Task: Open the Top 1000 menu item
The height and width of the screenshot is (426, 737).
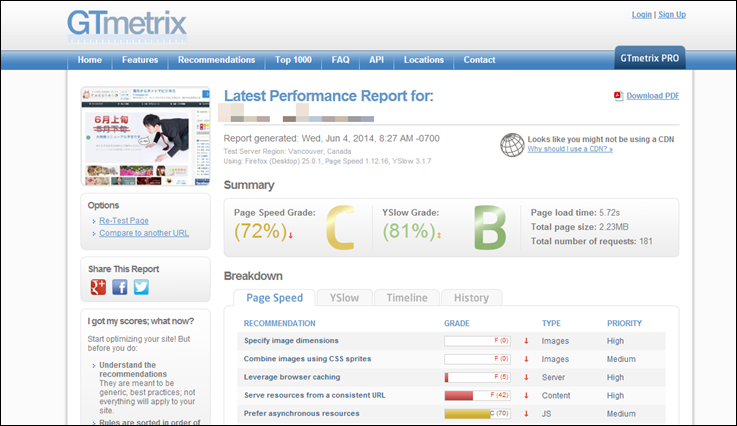Action: [293, 60]
